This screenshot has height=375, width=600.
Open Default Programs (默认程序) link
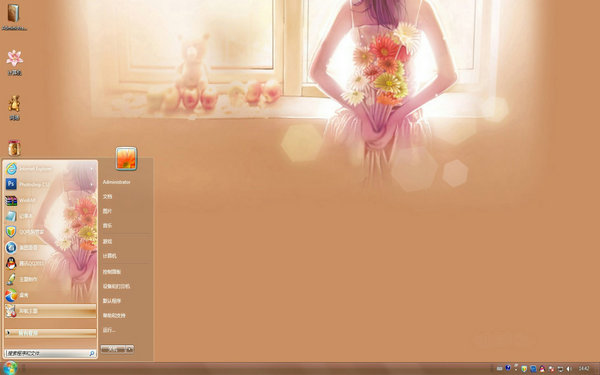click(x=112, y=301)
